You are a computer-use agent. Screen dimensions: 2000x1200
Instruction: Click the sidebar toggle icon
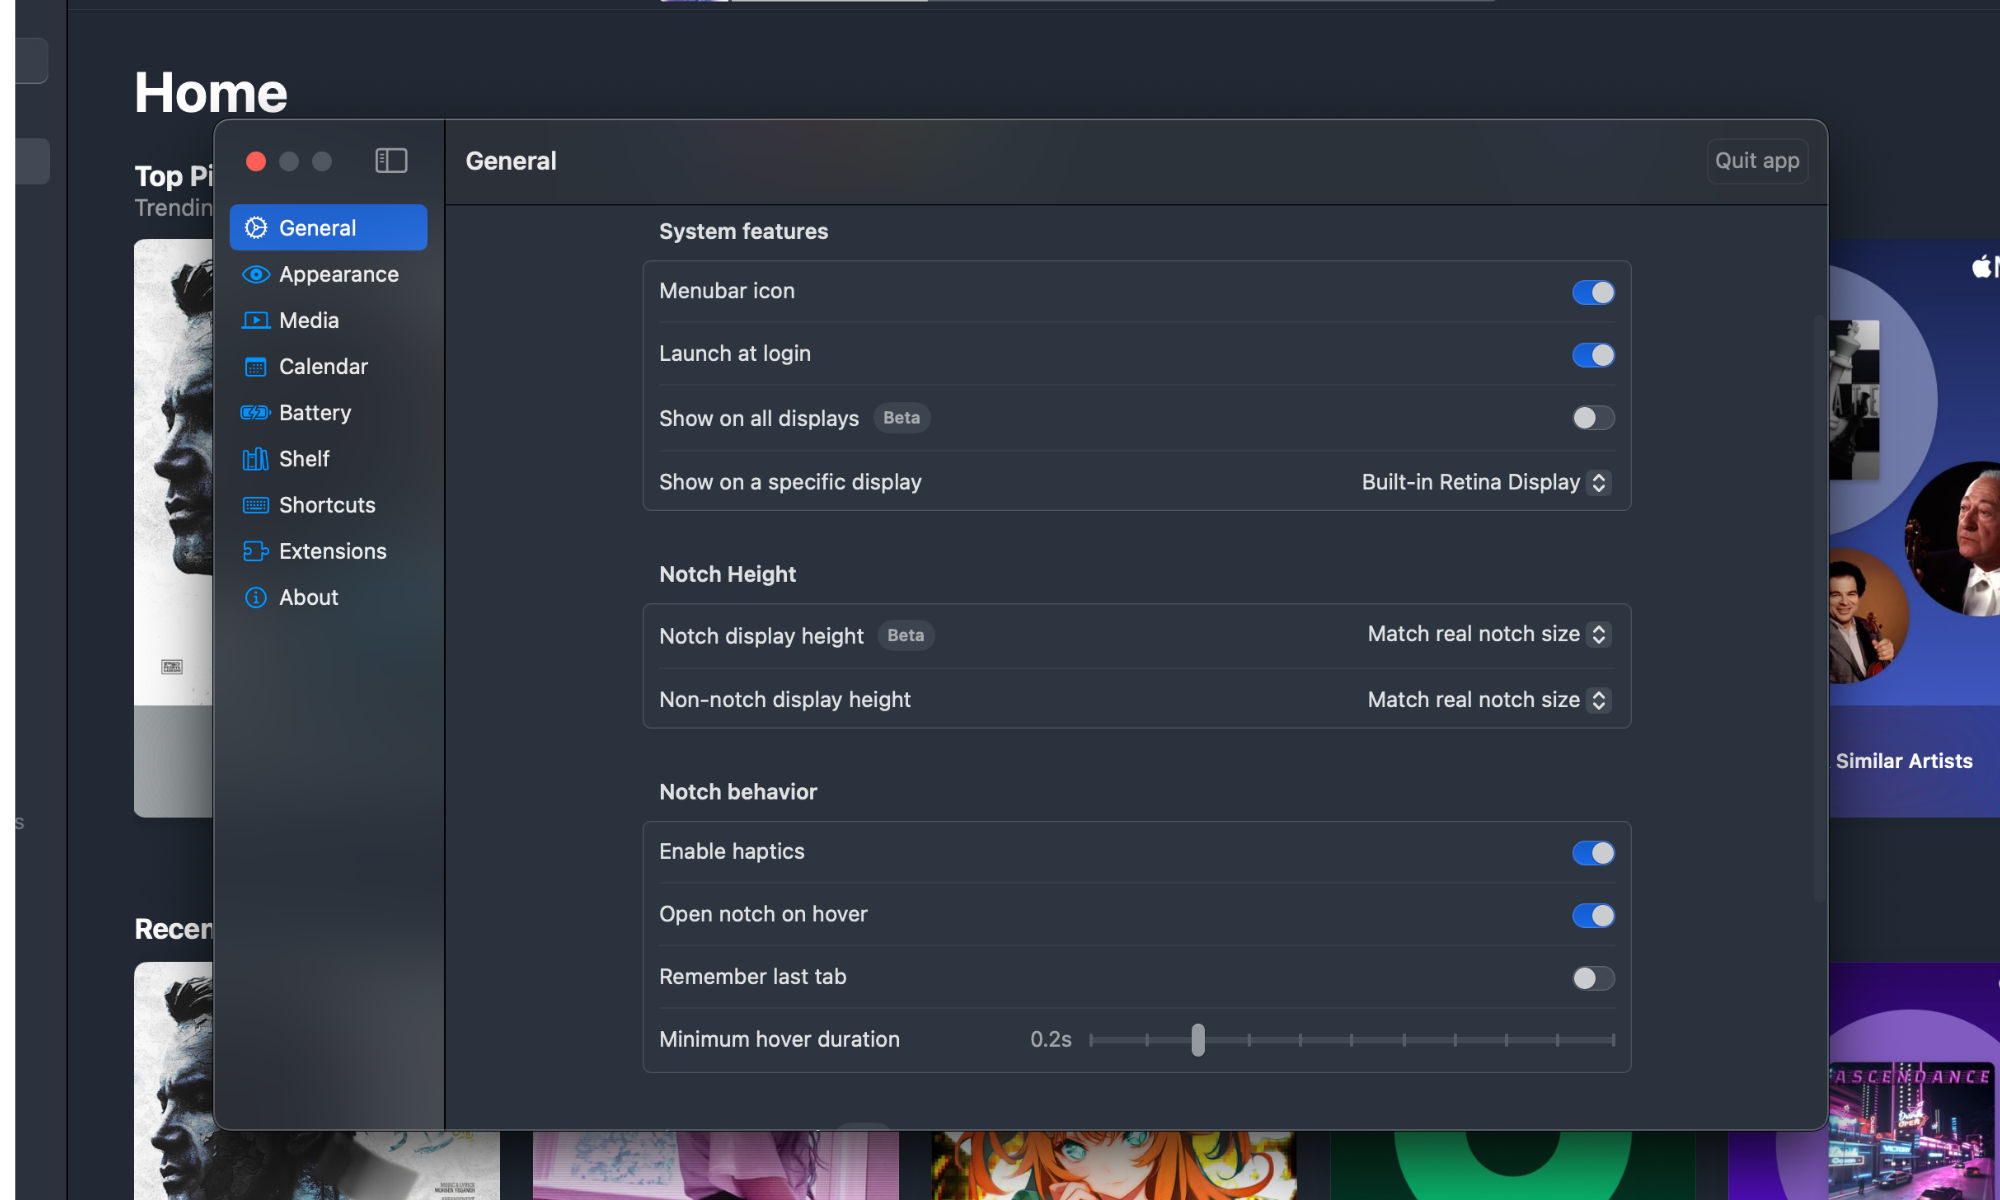pos(391,161)
